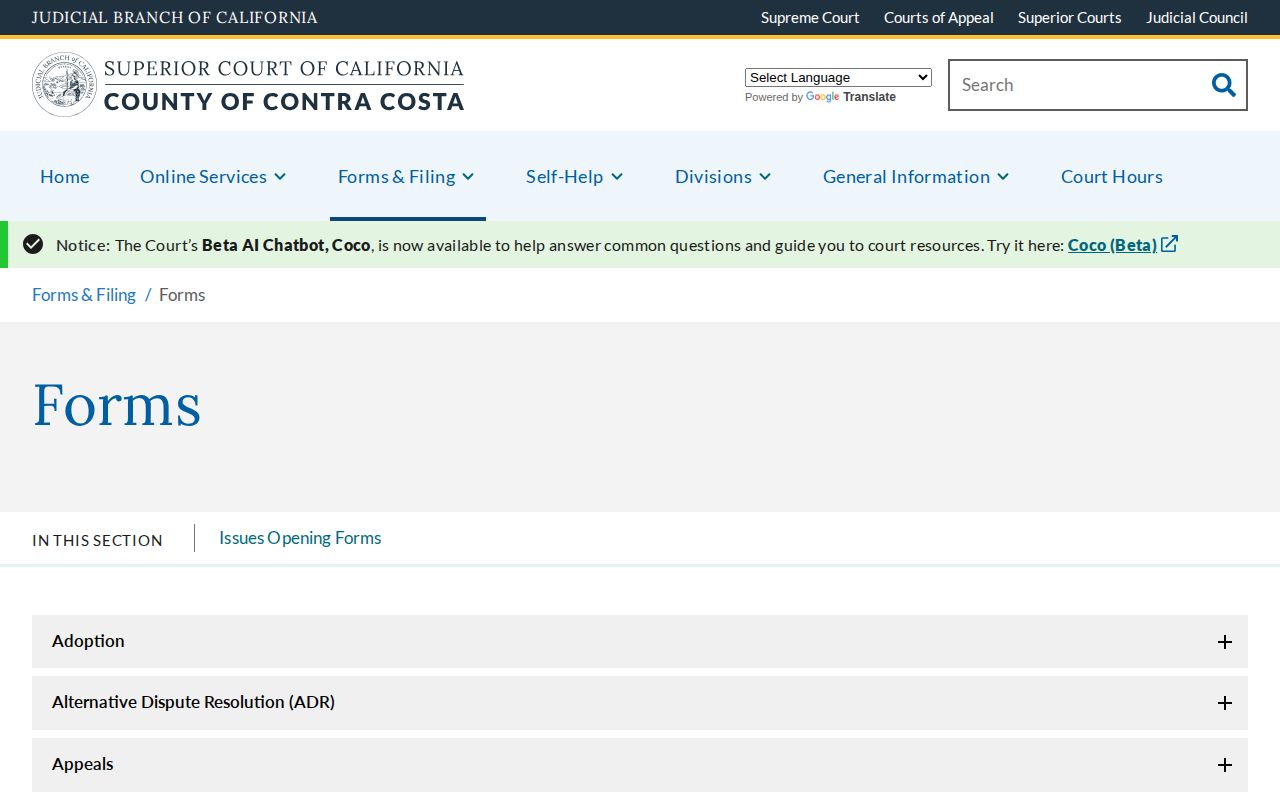Expand the Forms & Filing menu

tap(406, 176)
